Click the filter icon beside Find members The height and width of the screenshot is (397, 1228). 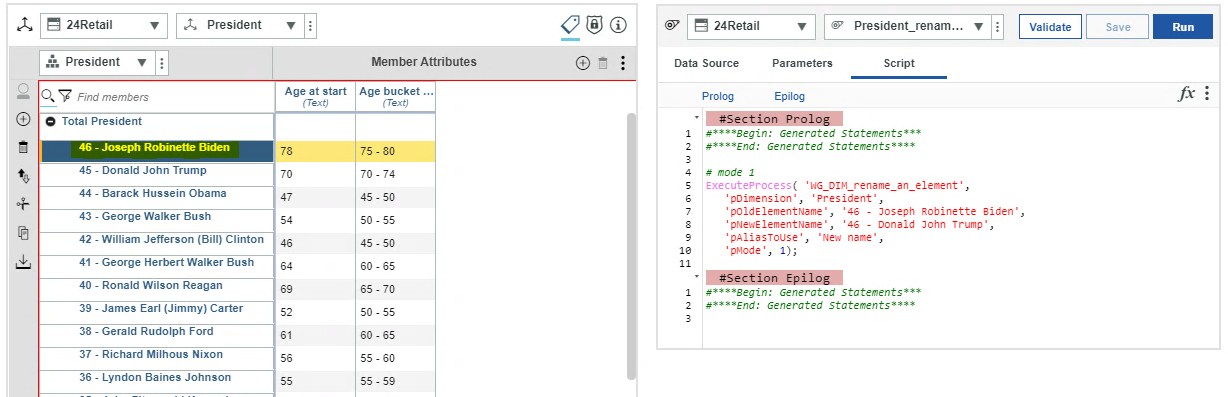[65, 96]
